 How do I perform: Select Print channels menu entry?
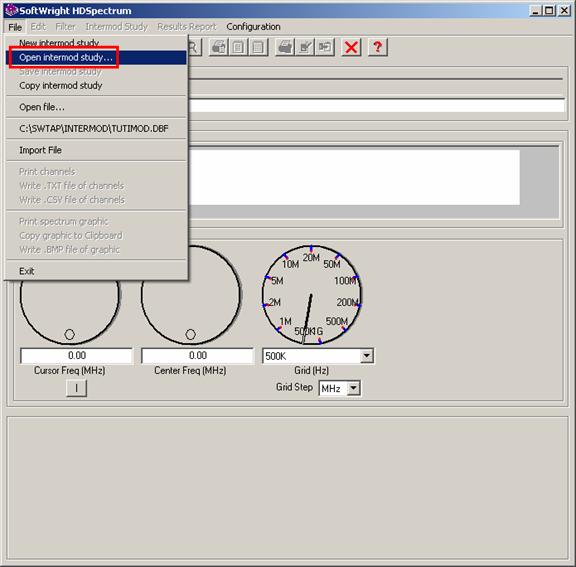coord(96,171)
